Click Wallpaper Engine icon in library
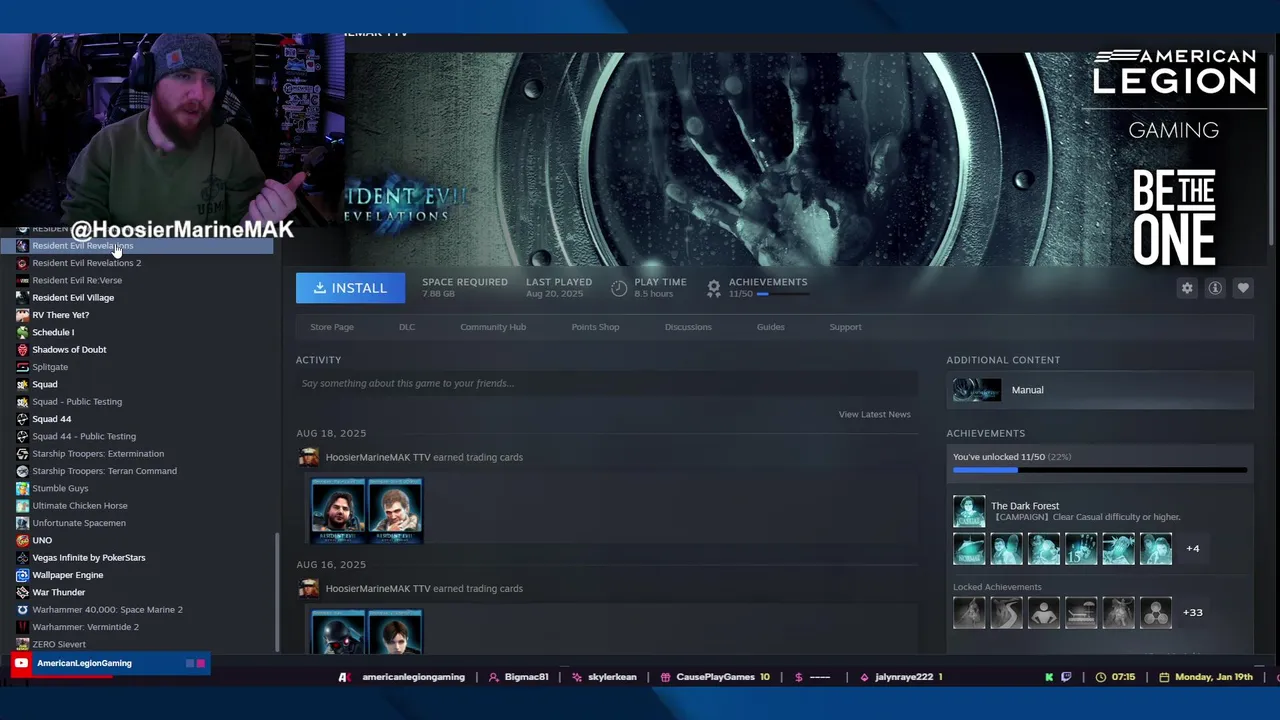 point(22,575)
